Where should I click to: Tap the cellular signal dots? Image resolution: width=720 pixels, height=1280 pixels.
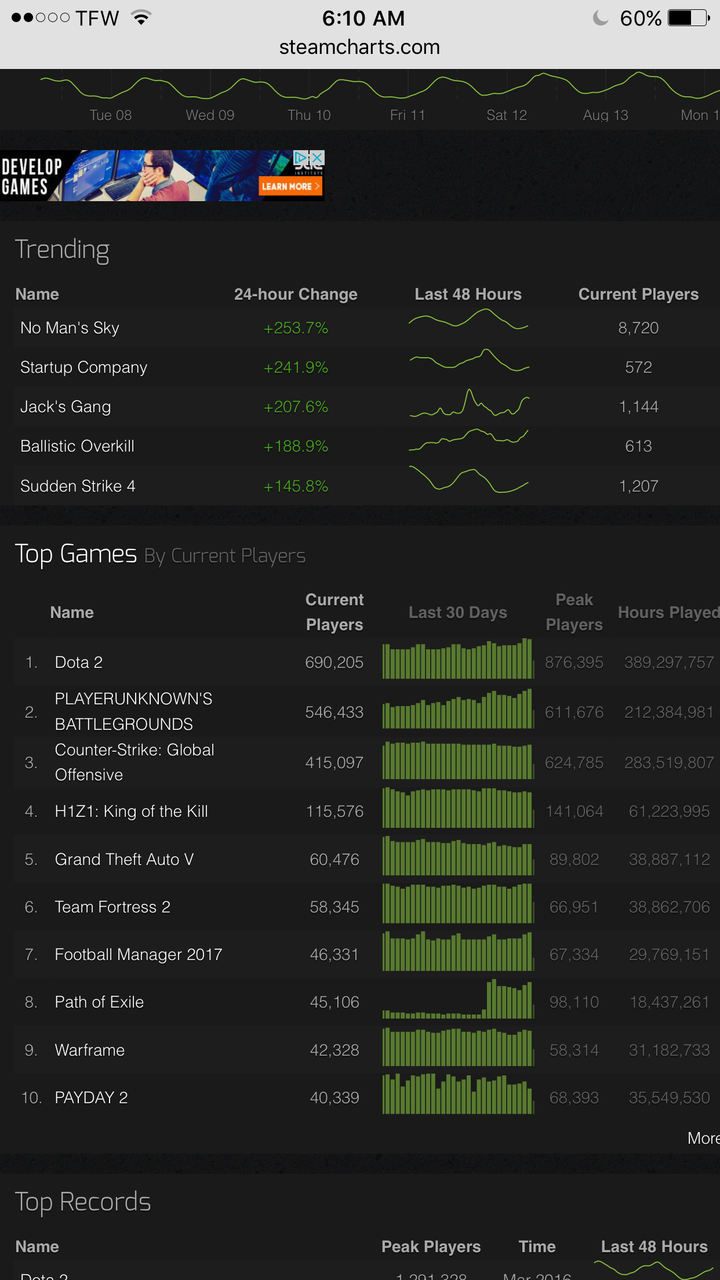(39, 18)
